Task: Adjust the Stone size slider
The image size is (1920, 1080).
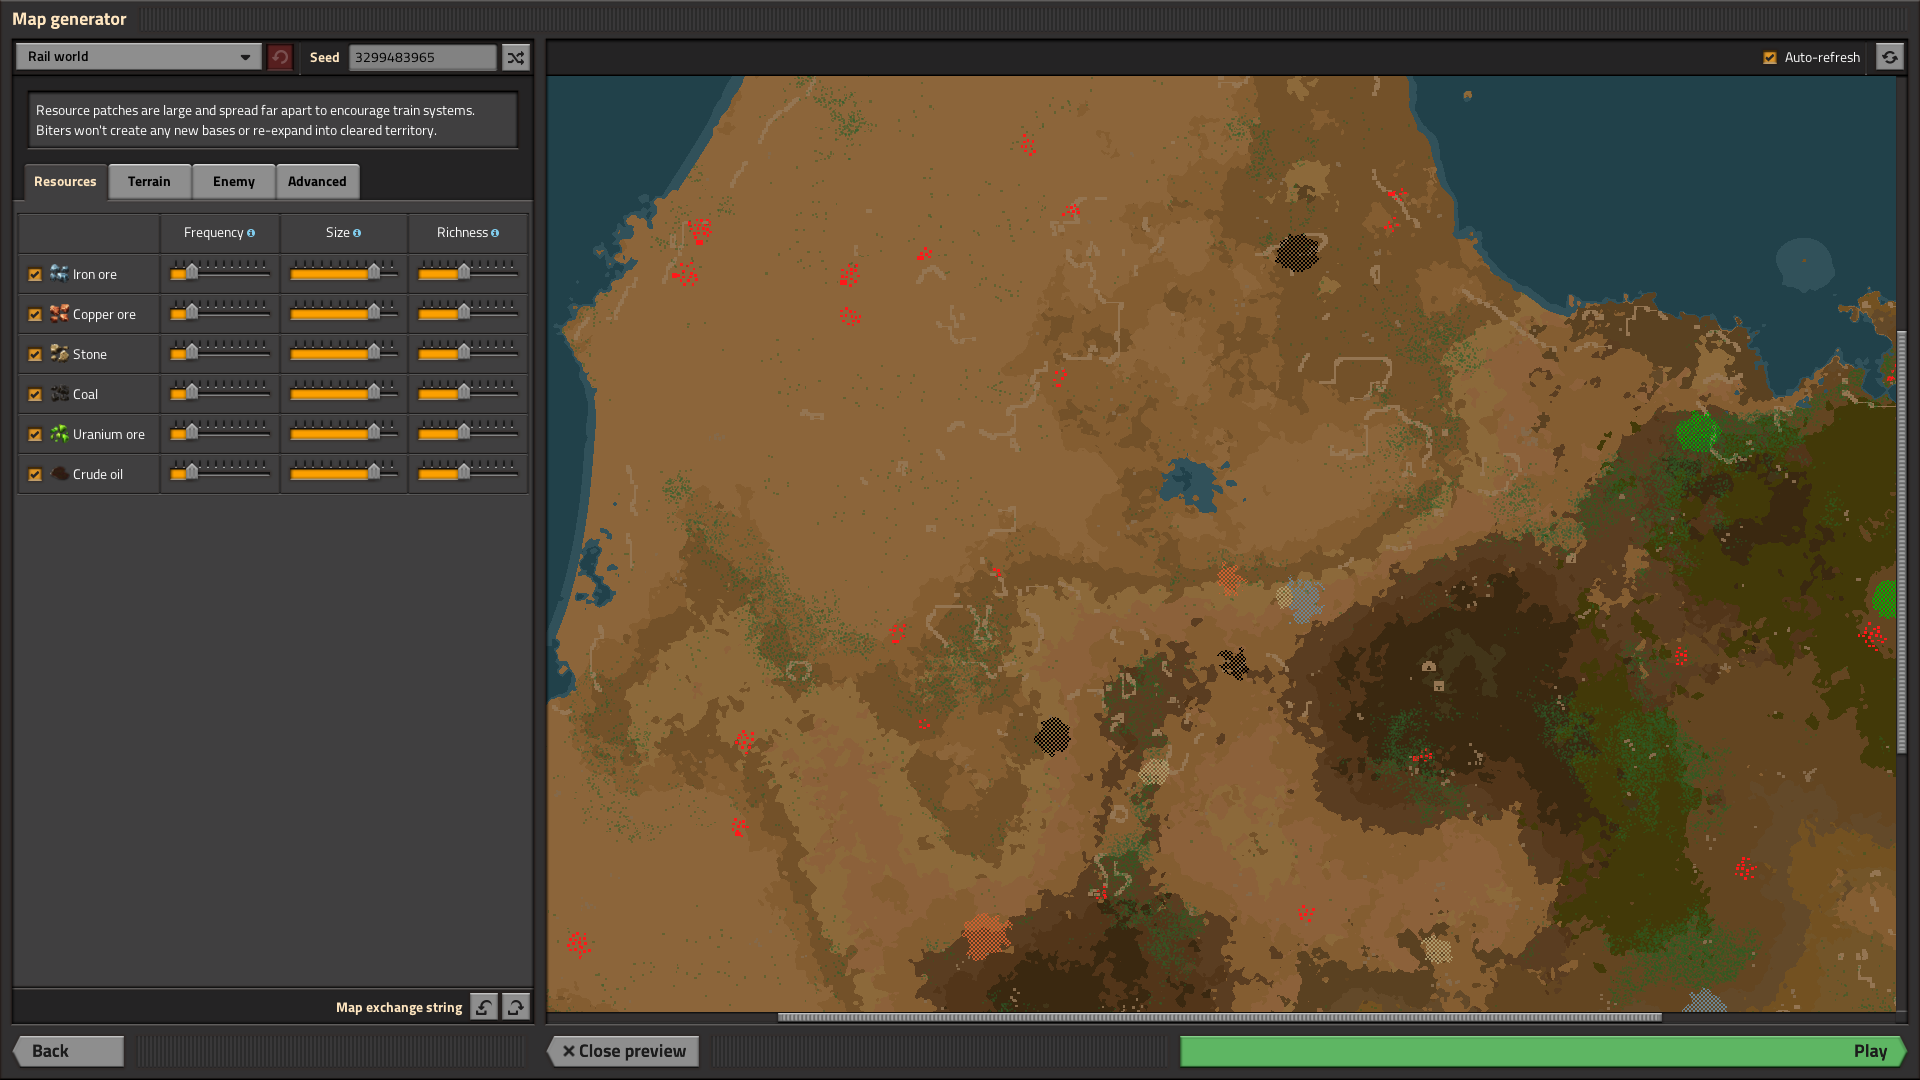Action: pyautogui.click(x=344, y=353)
